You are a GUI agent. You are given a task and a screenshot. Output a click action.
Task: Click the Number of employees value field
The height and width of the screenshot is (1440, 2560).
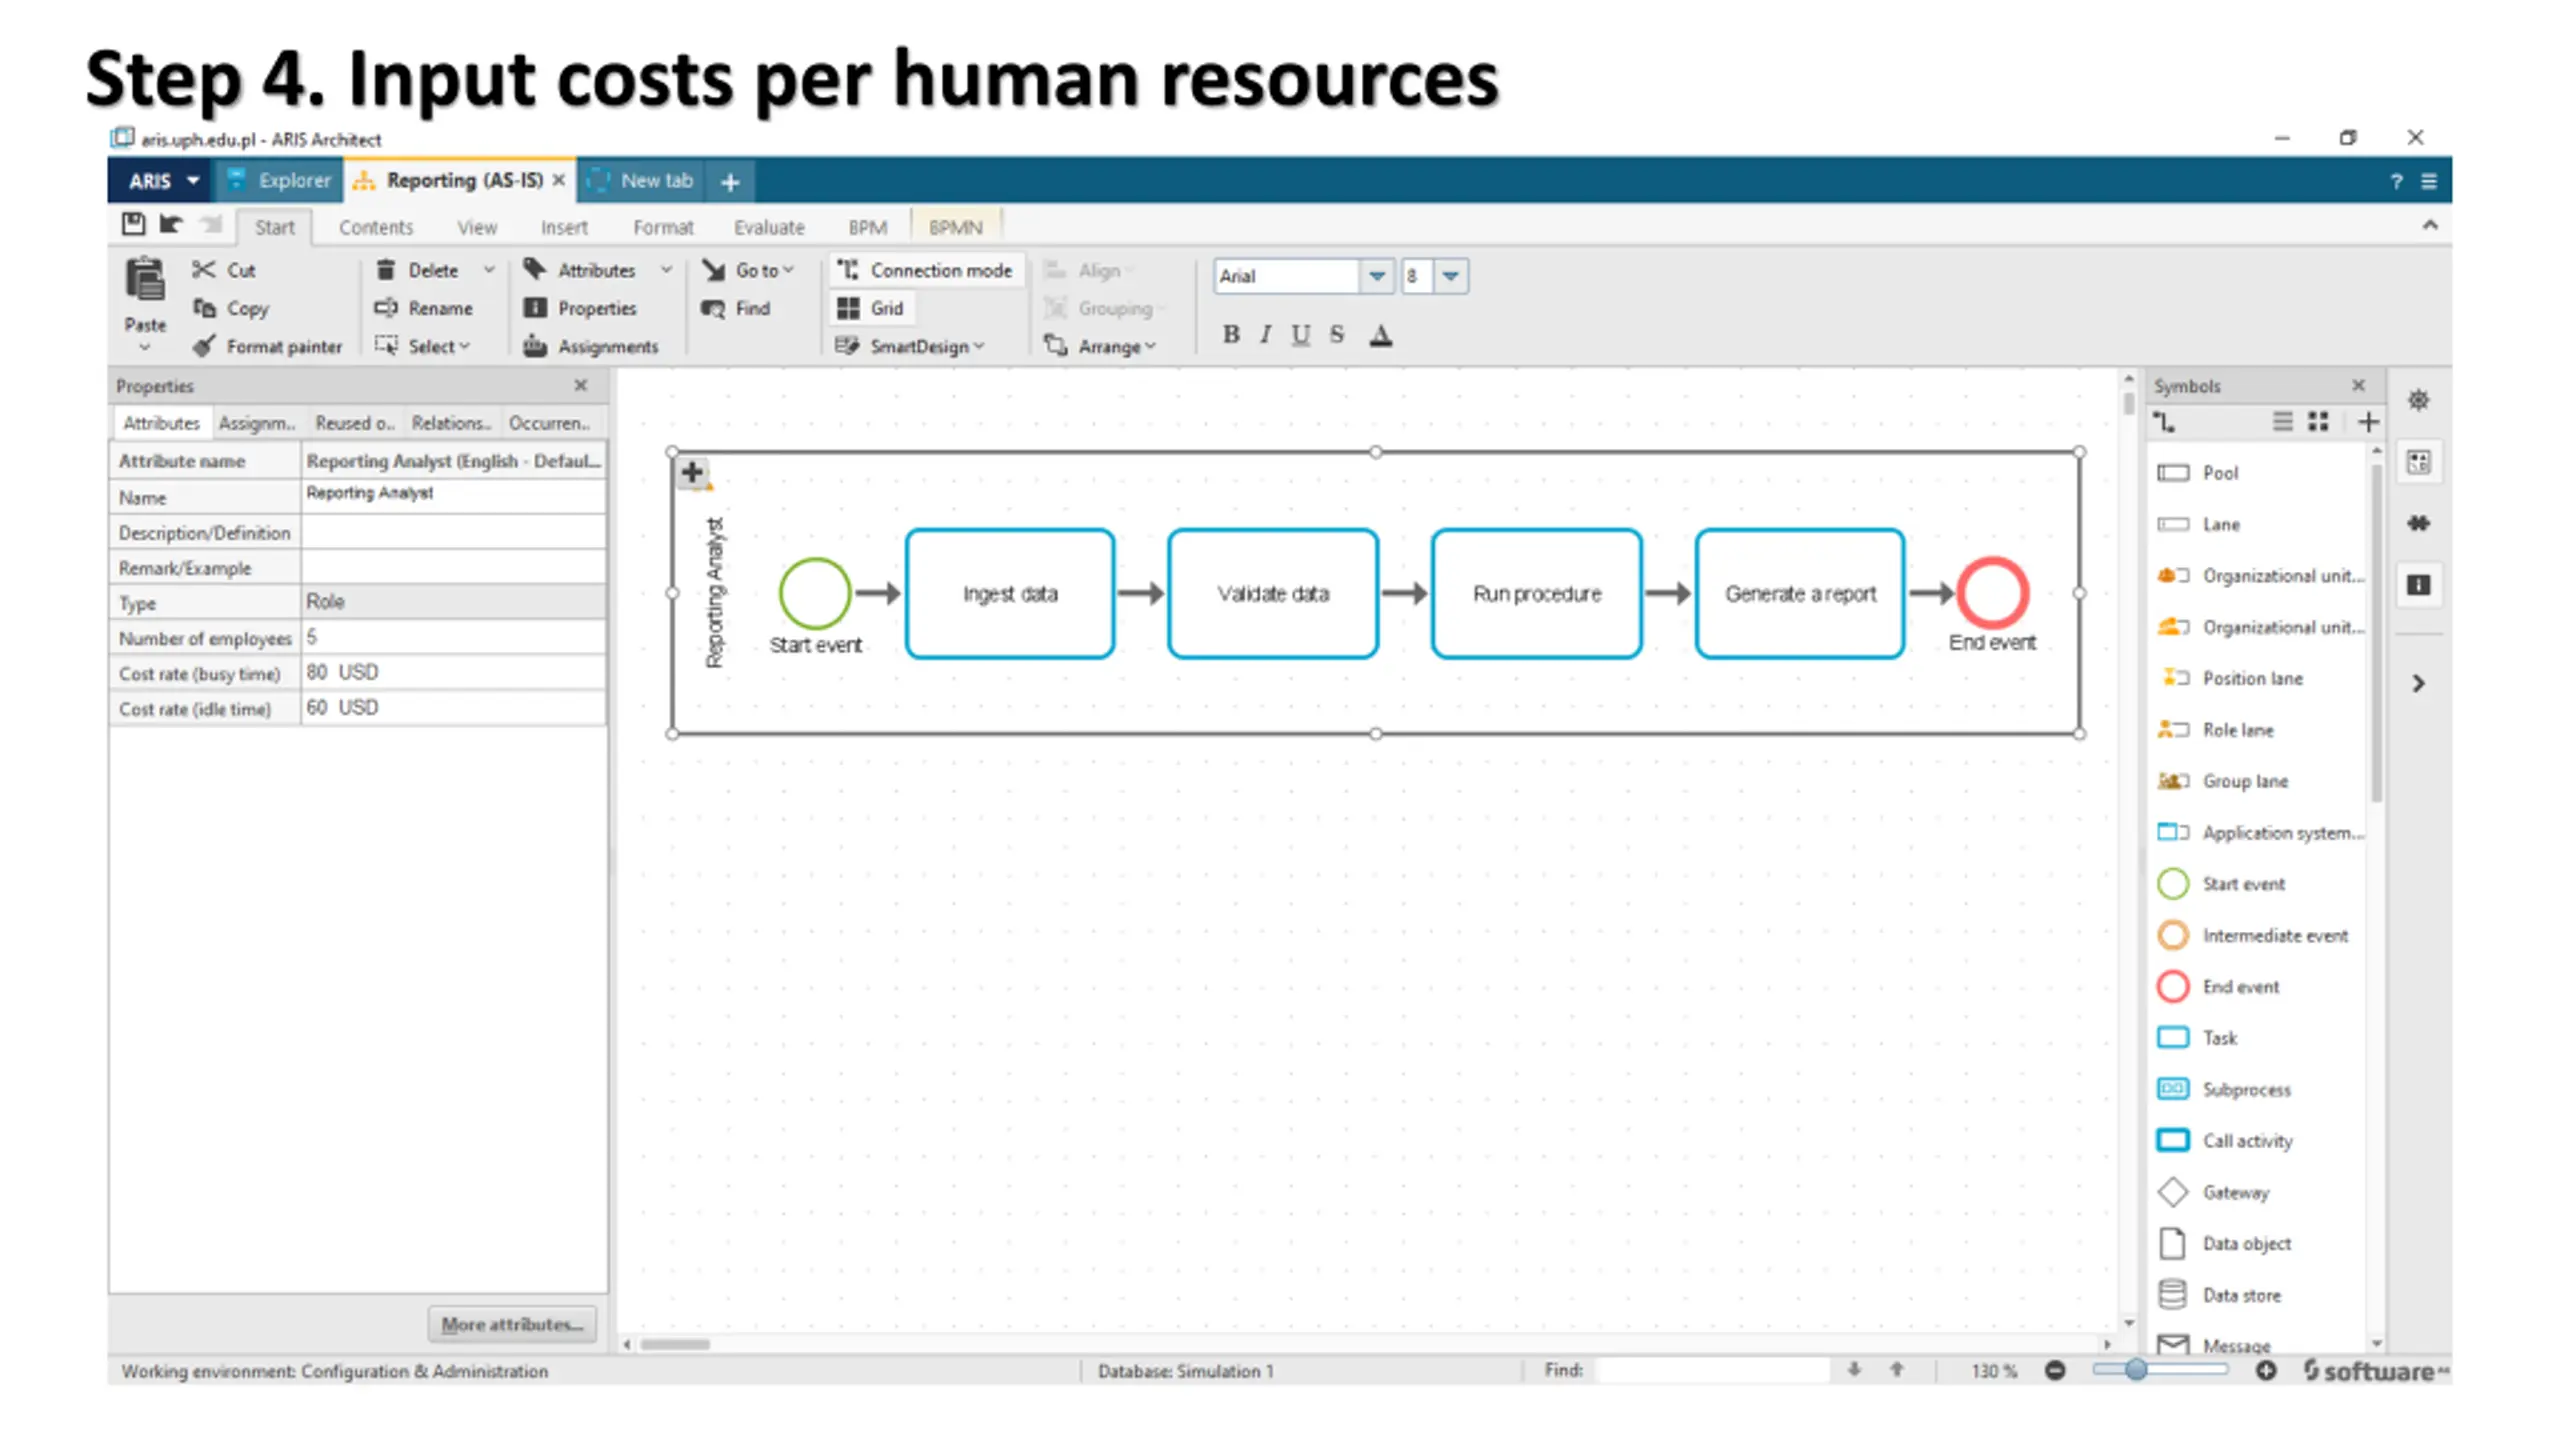pyautogui.click(x=452, y=638)
